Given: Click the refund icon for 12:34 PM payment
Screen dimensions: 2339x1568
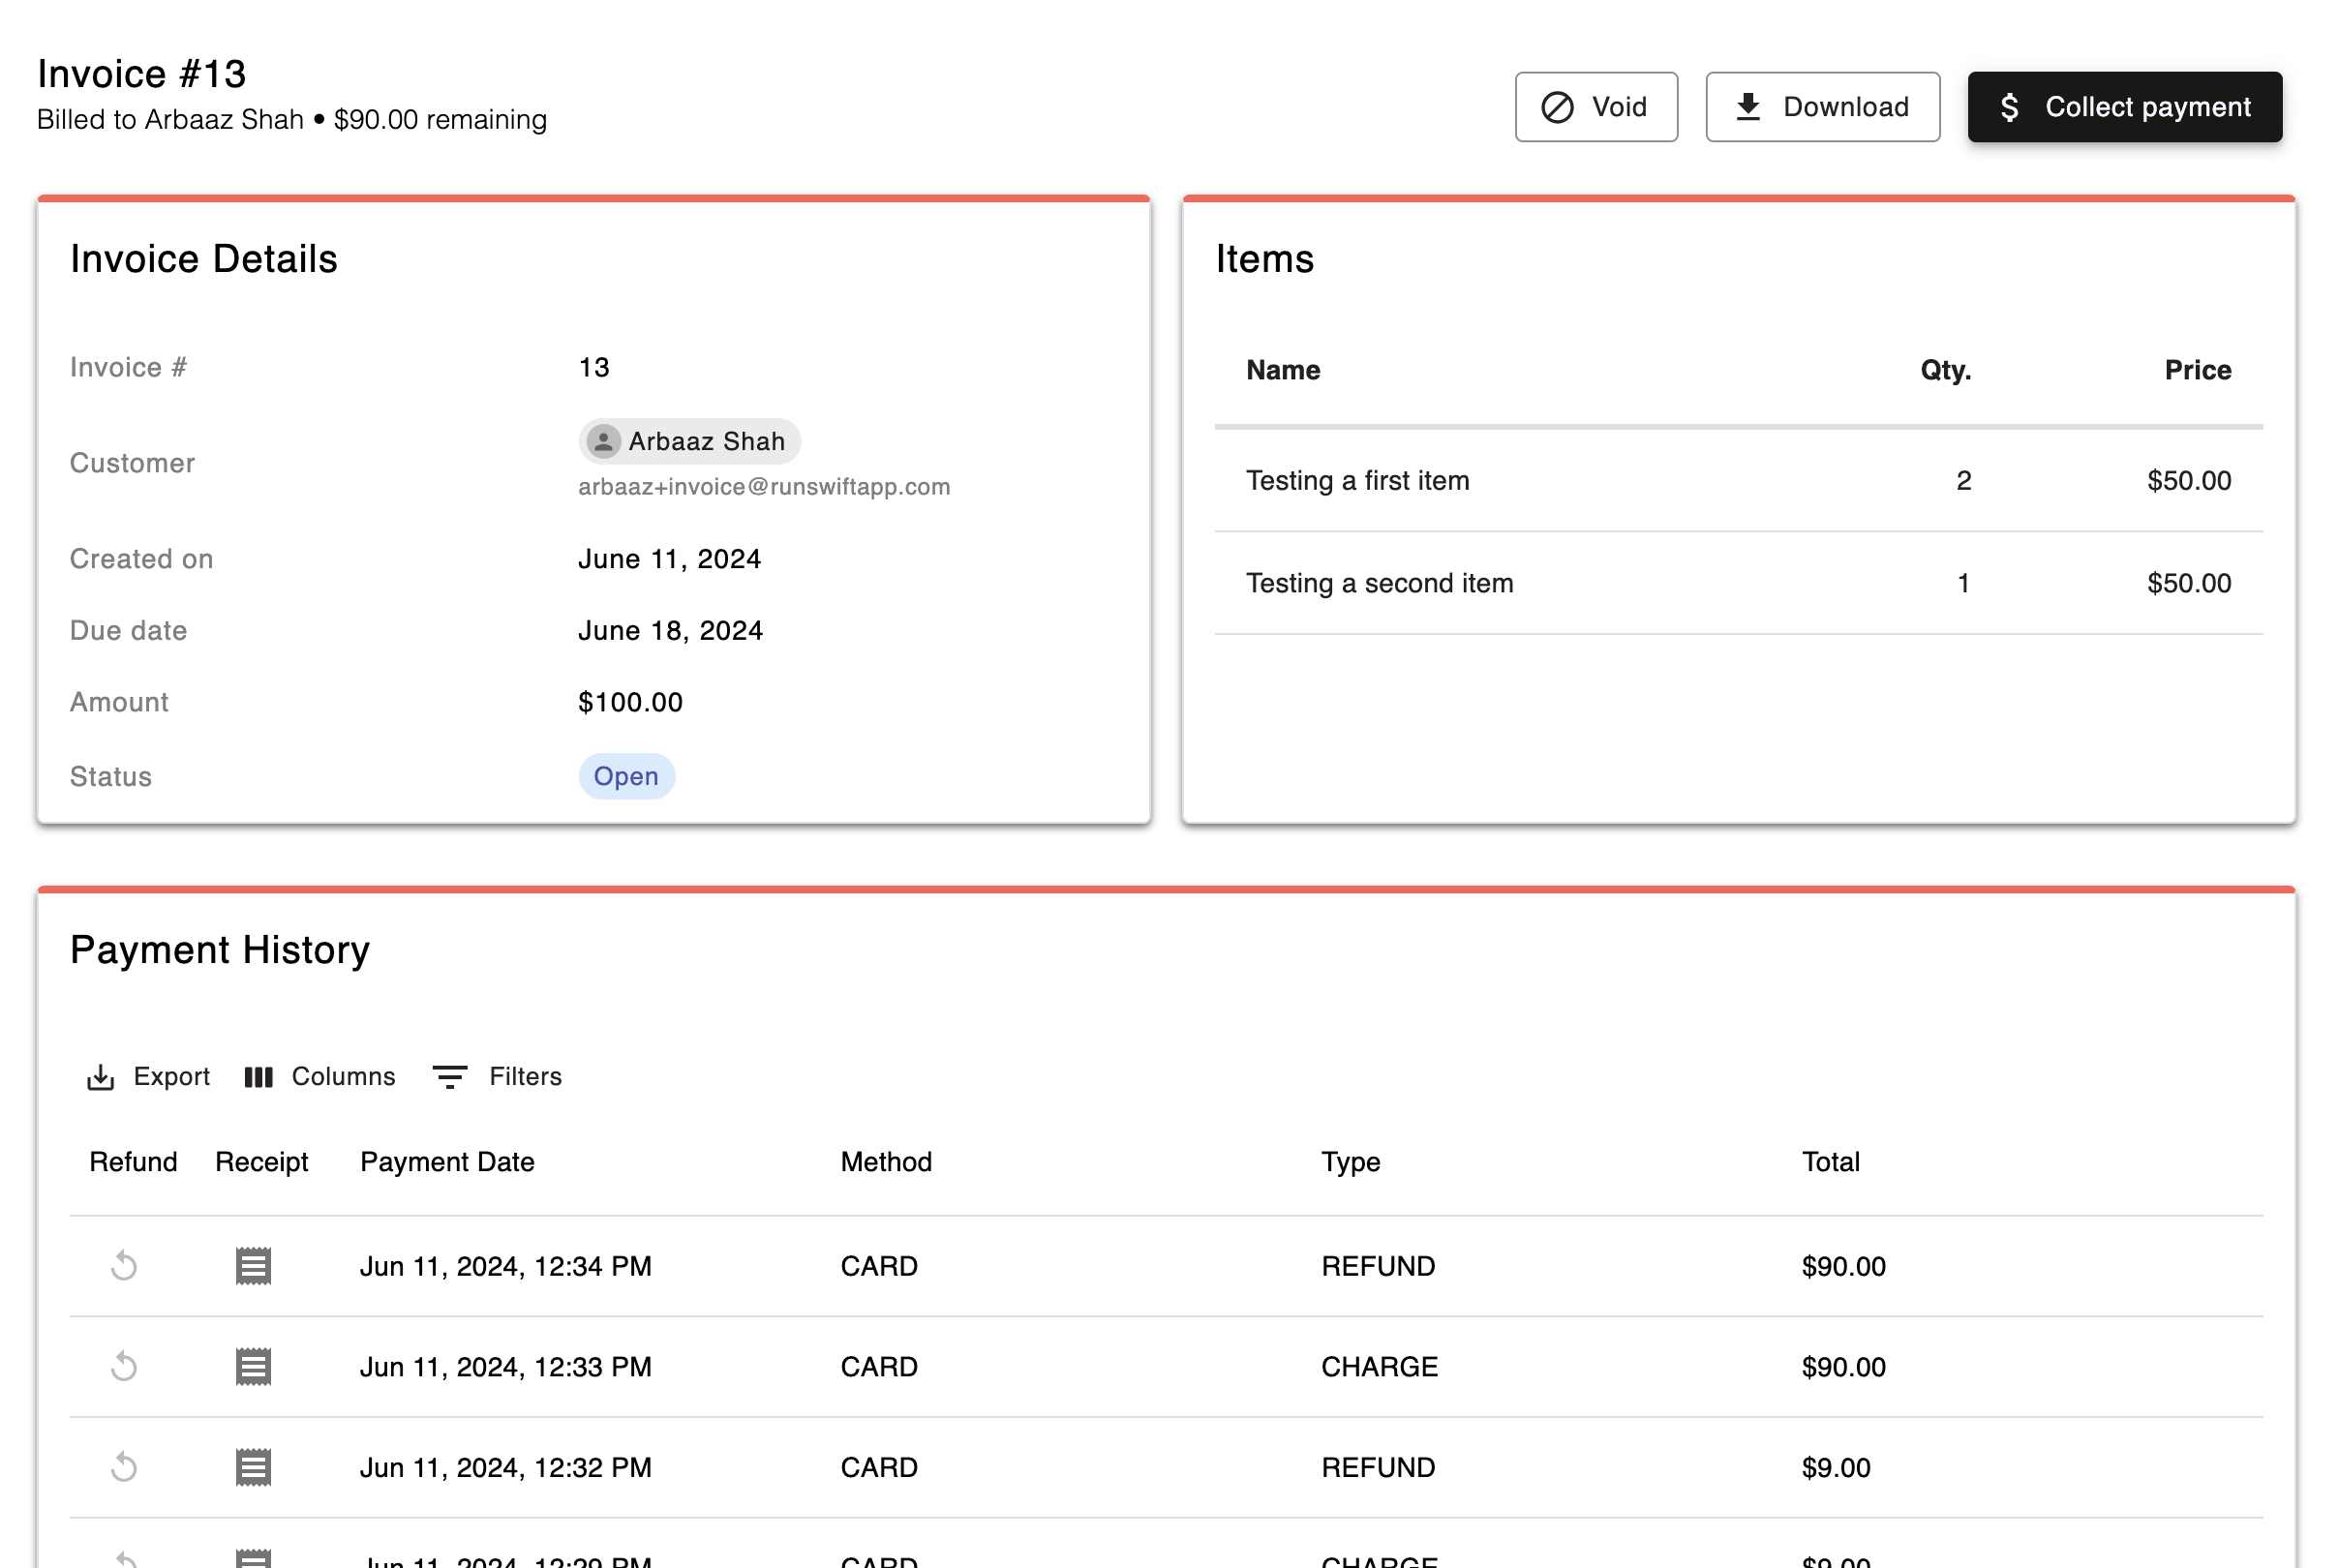Looking at the screenshot, I should (124, 1266).
